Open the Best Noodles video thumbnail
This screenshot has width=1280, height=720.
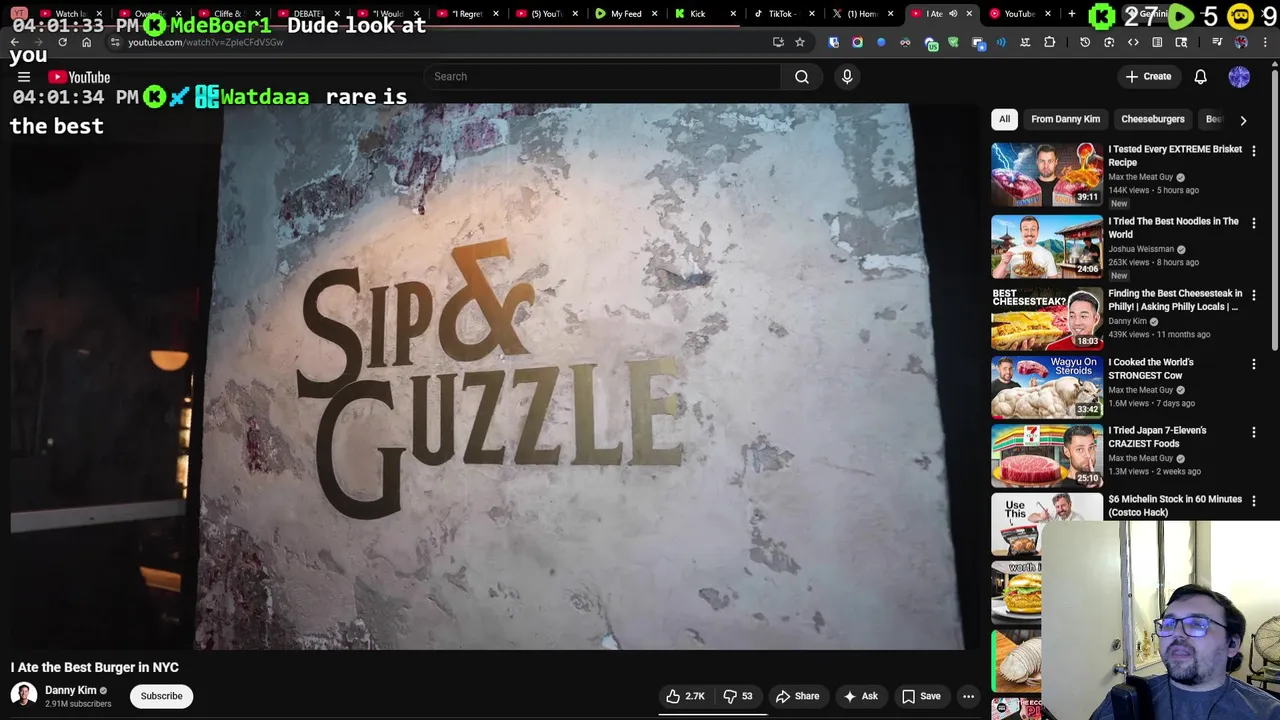pos(1047,246)
